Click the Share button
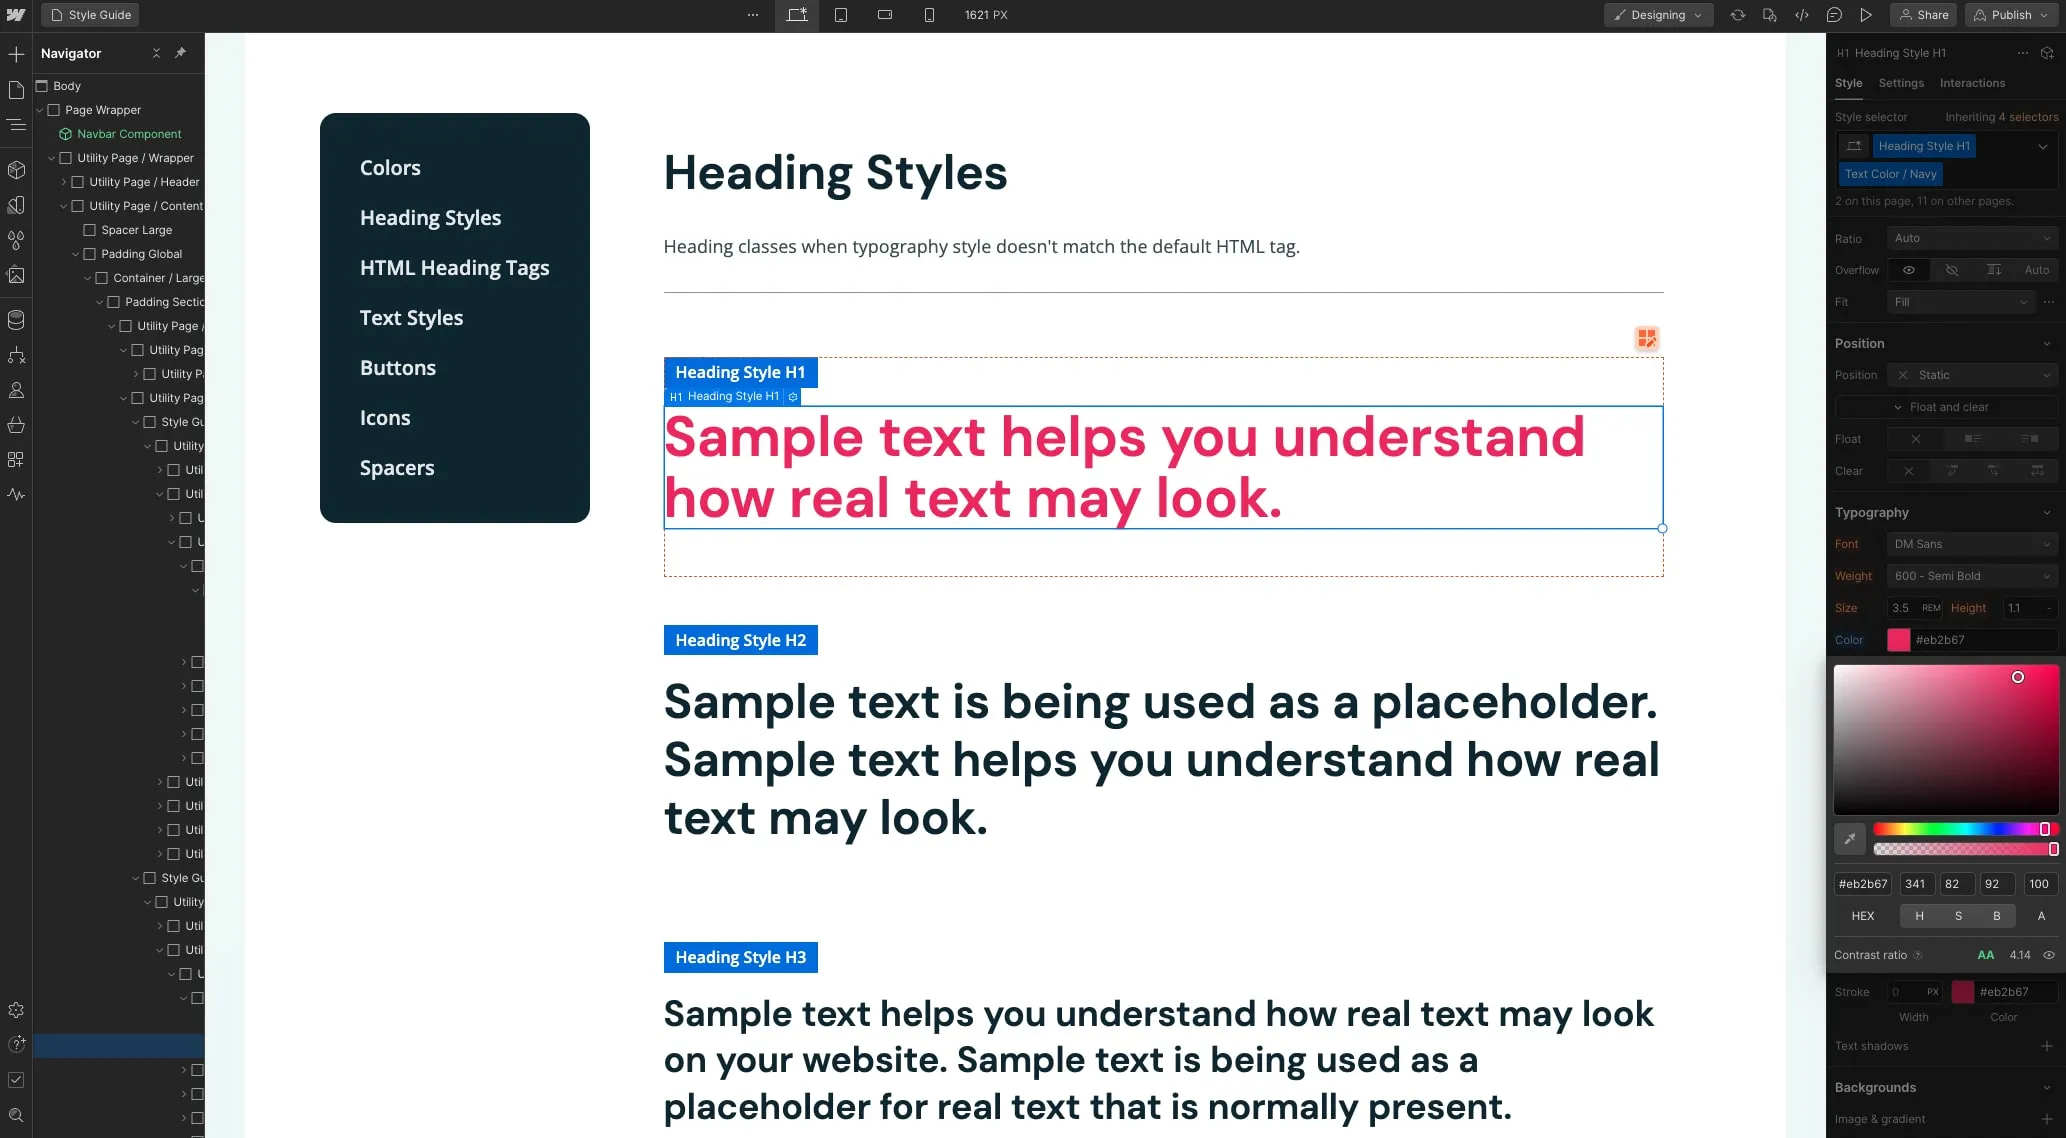 pyautogui.click(x=1923, y=15)
